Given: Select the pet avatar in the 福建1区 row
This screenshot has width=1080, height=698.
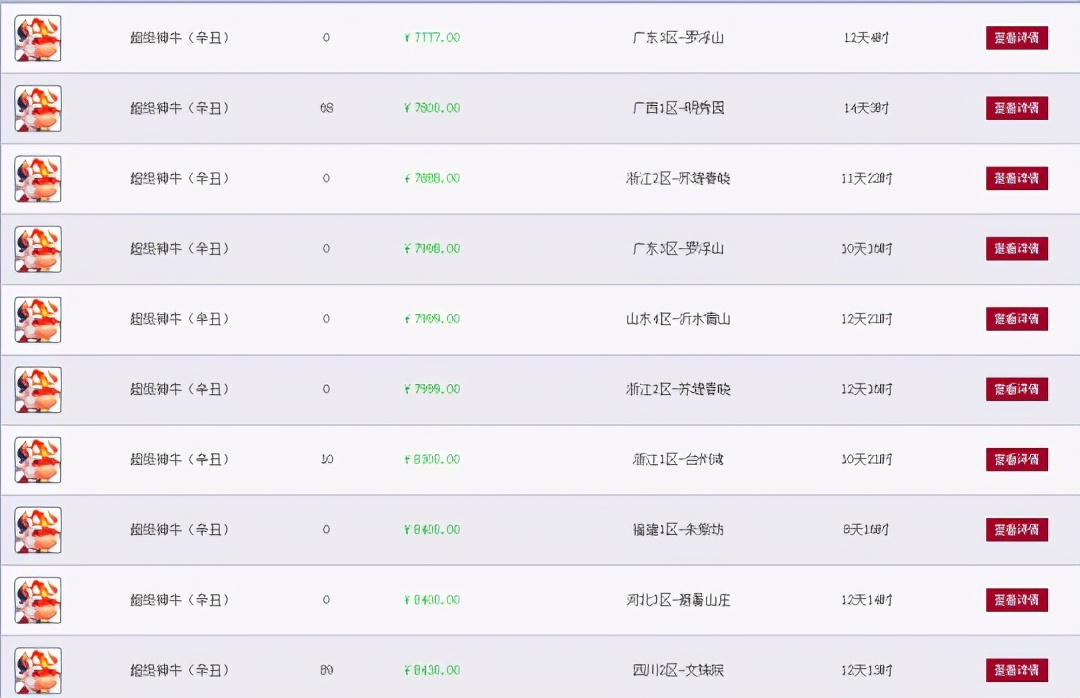Looking at the screenshot, I should [x=38, y=530].
